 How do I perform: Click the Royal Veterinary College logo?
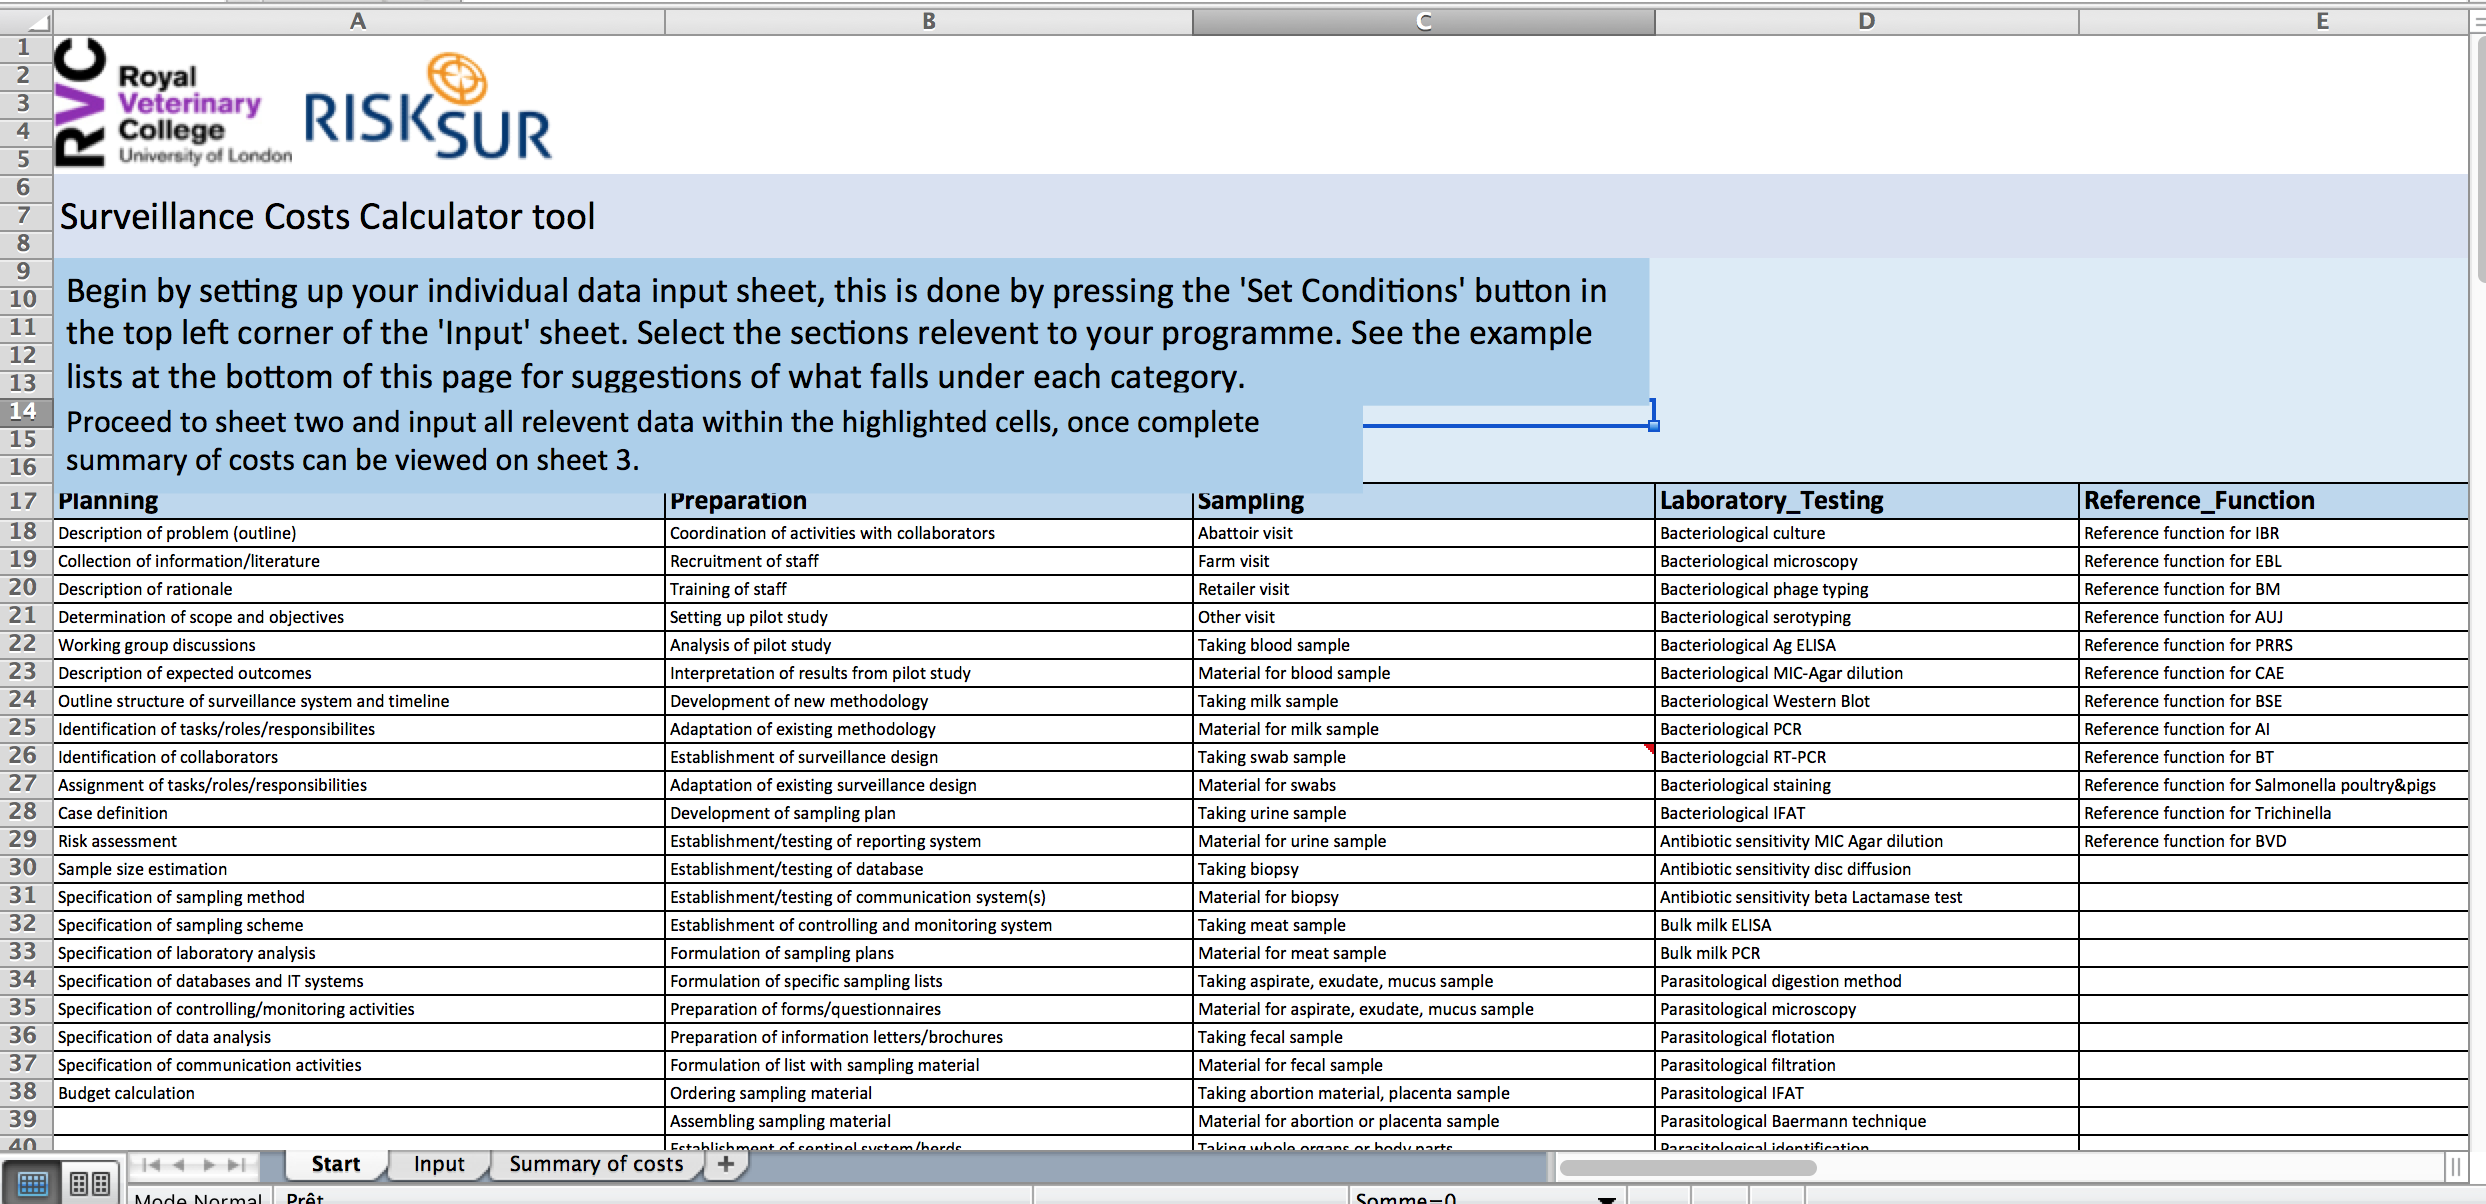point(172,103)
